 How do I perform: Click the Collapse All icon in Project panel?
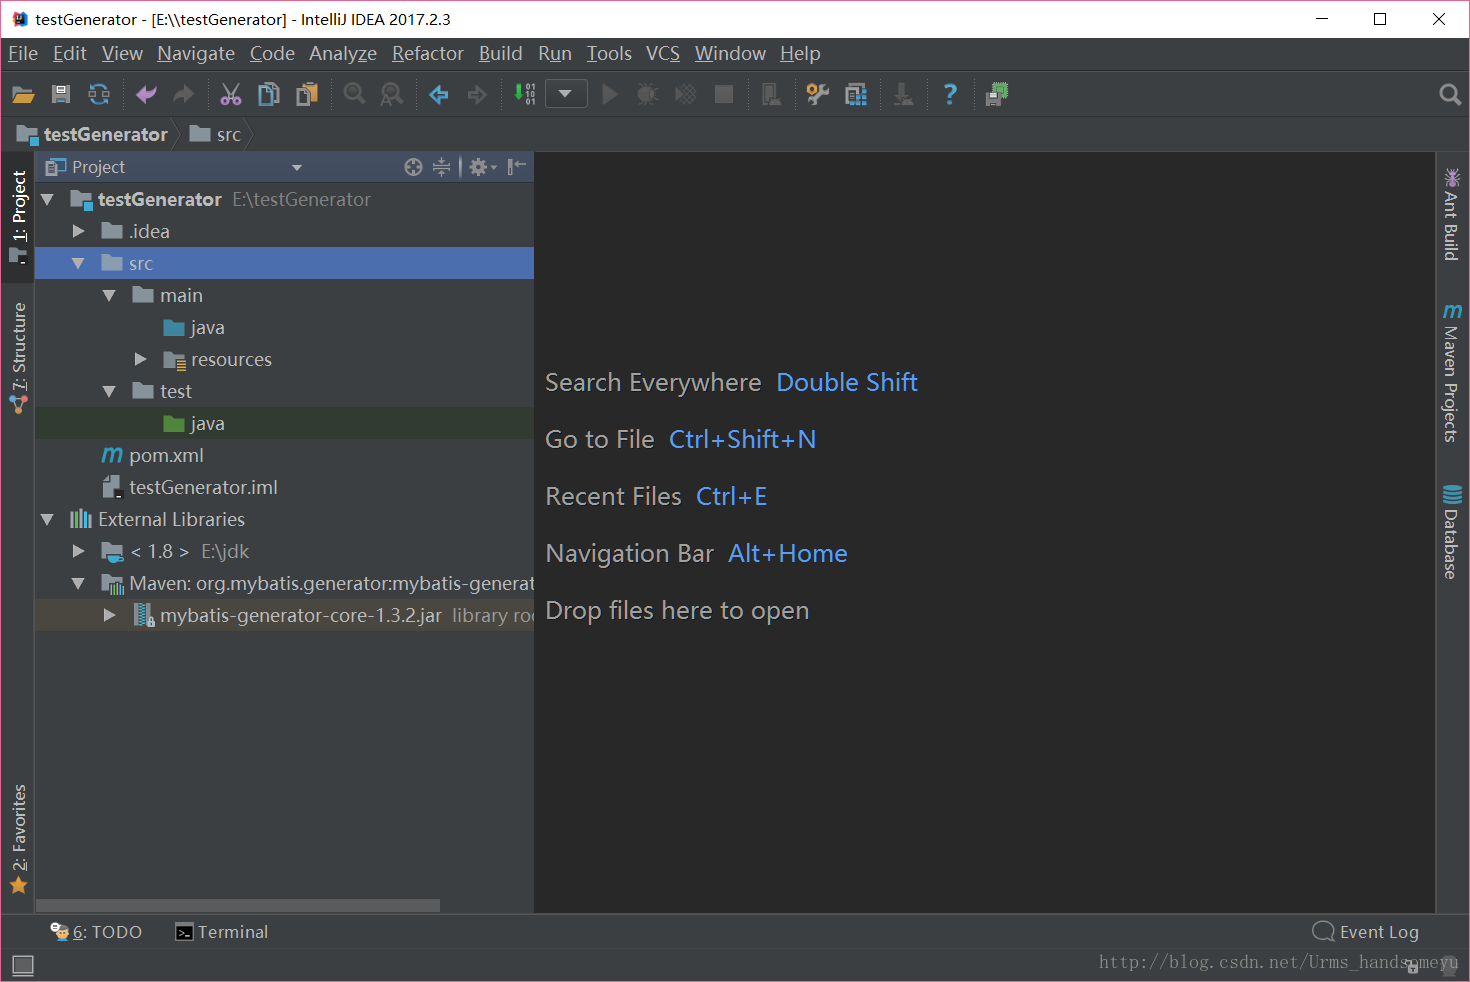441,167
